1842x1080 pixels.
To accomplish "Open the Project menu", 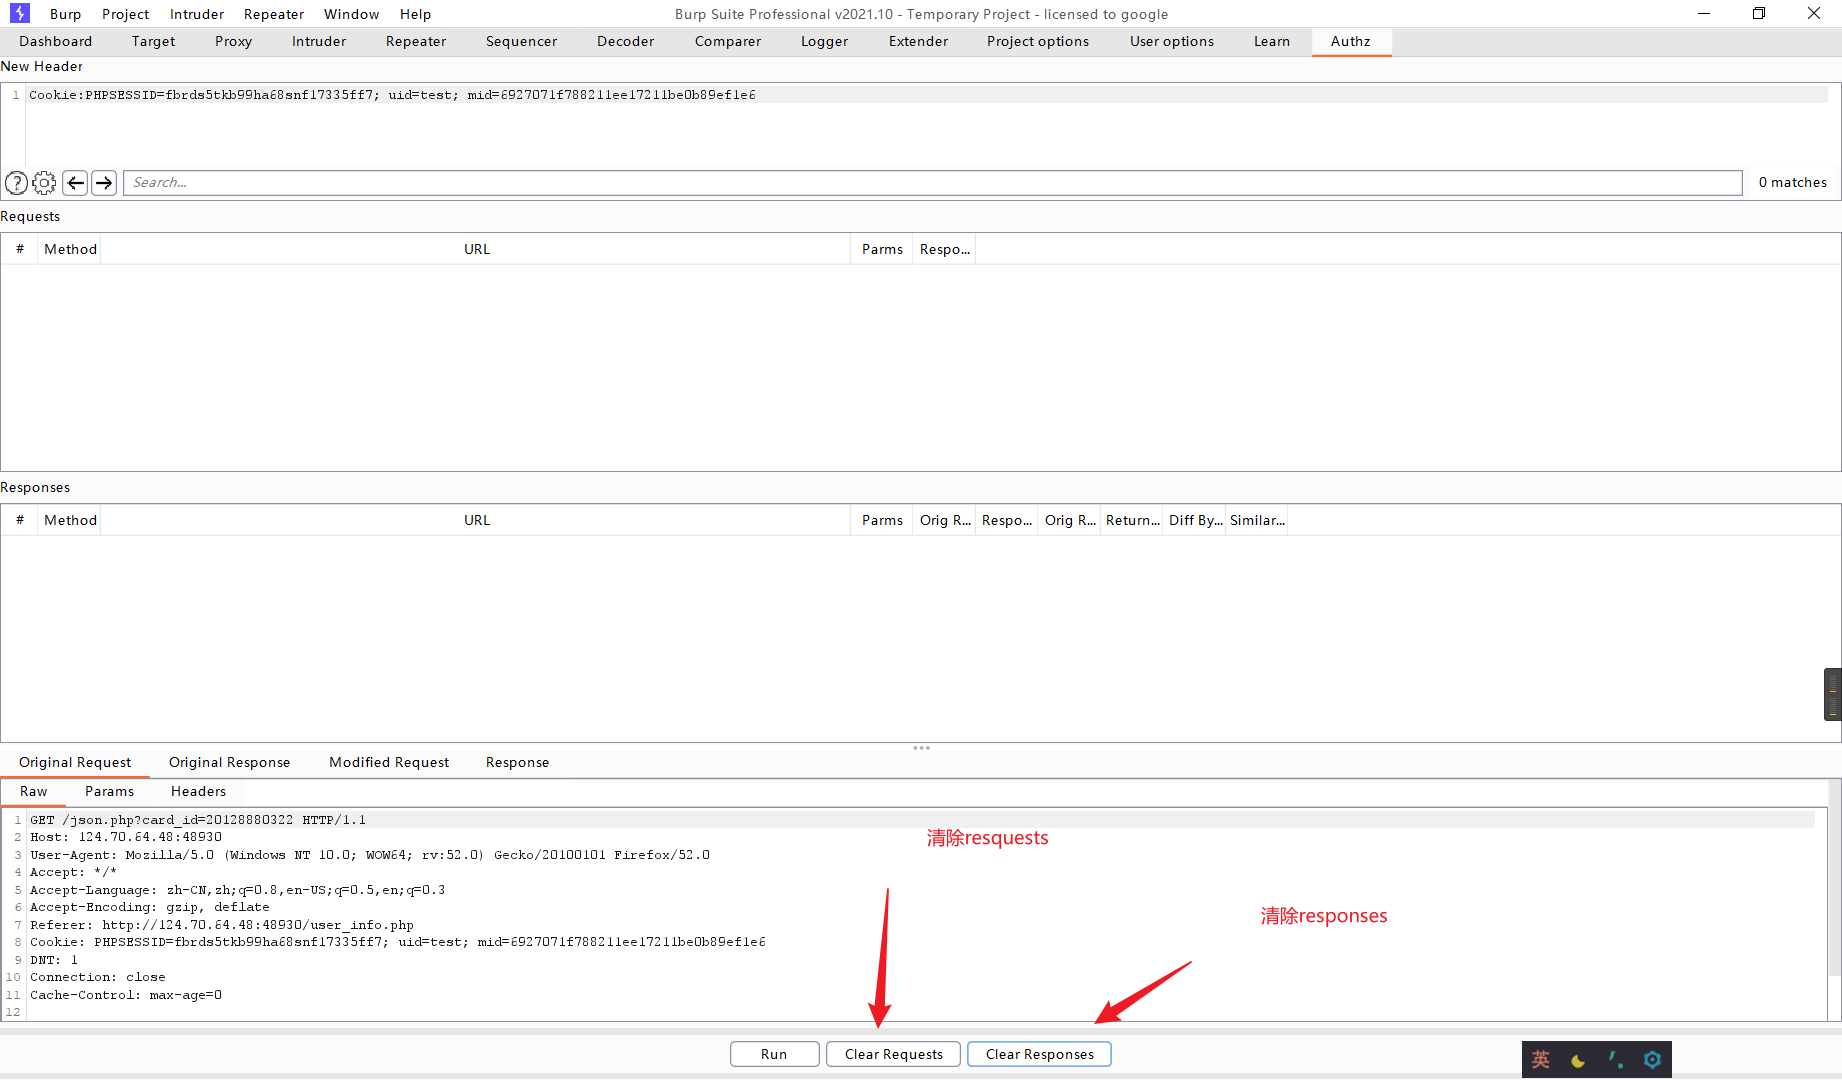I will 126,14.
